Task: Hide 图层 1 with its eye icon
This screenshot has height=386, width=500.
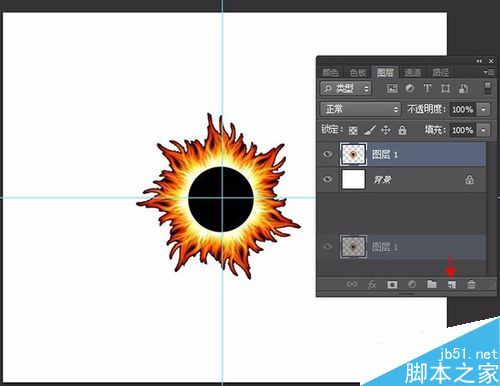Action: coord(328,154)
